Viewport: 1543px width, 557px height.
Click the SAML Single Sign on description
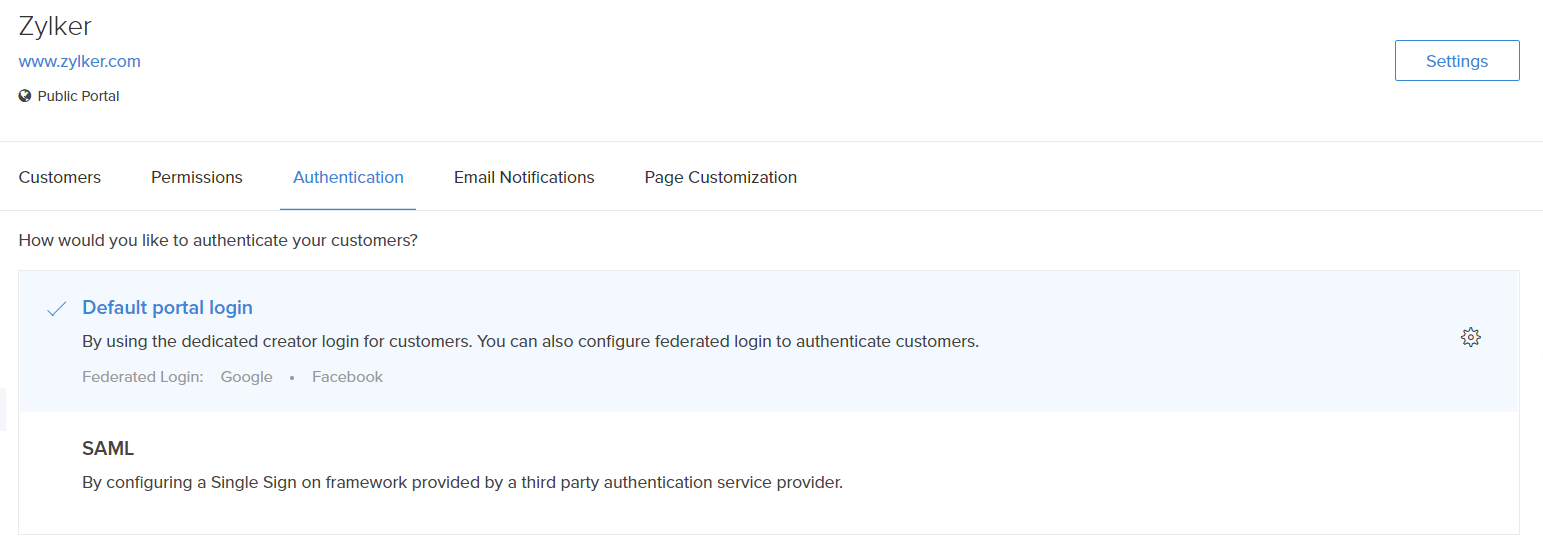[x=462, y=483]
